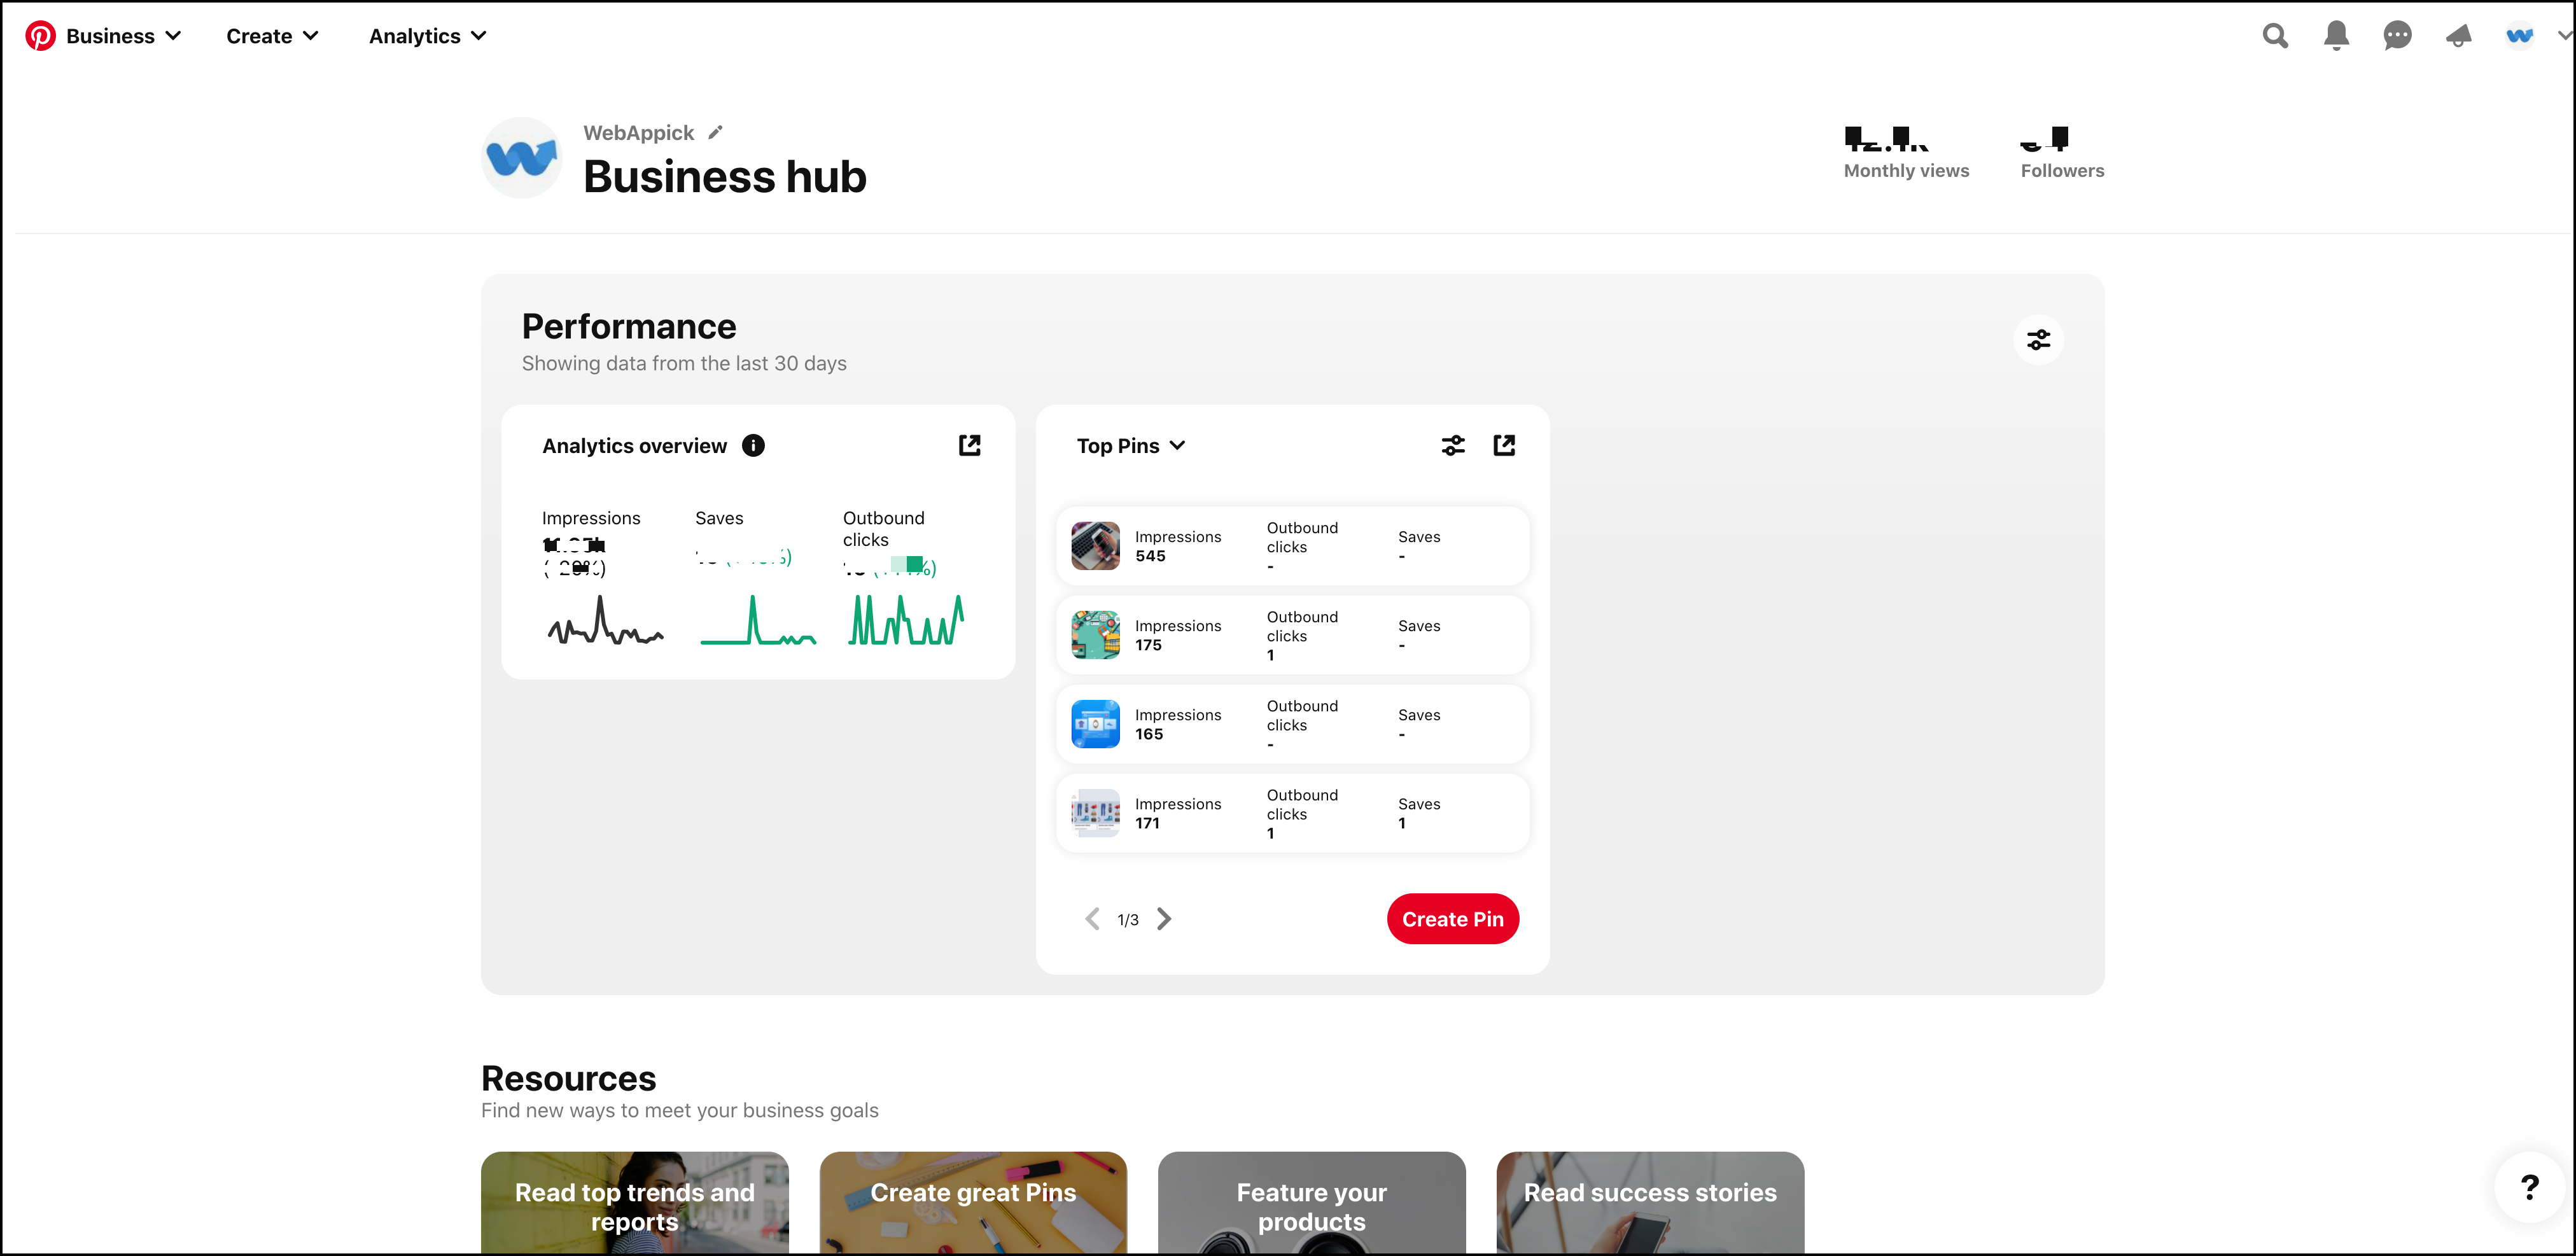Viewport: 2576px width, 1256px height.
Task: Open the search magnifier icon
Action: [x=2275, y=36]
